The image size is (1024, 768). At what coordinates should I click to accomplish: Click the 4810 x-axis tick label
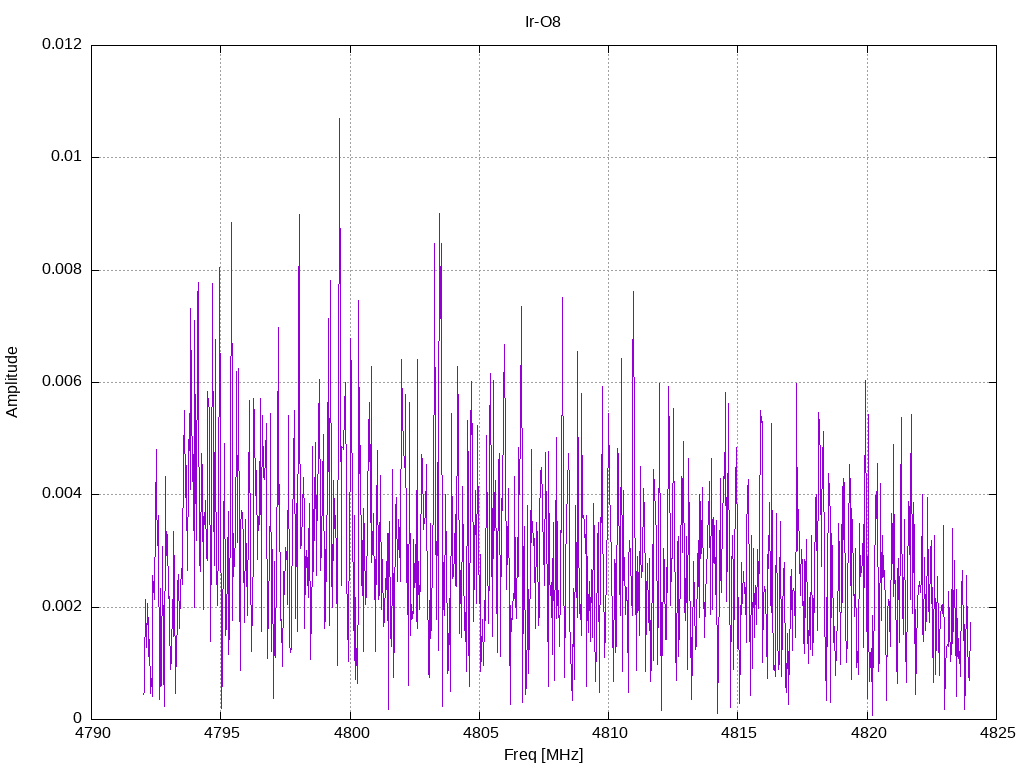[x=609, y=733]
